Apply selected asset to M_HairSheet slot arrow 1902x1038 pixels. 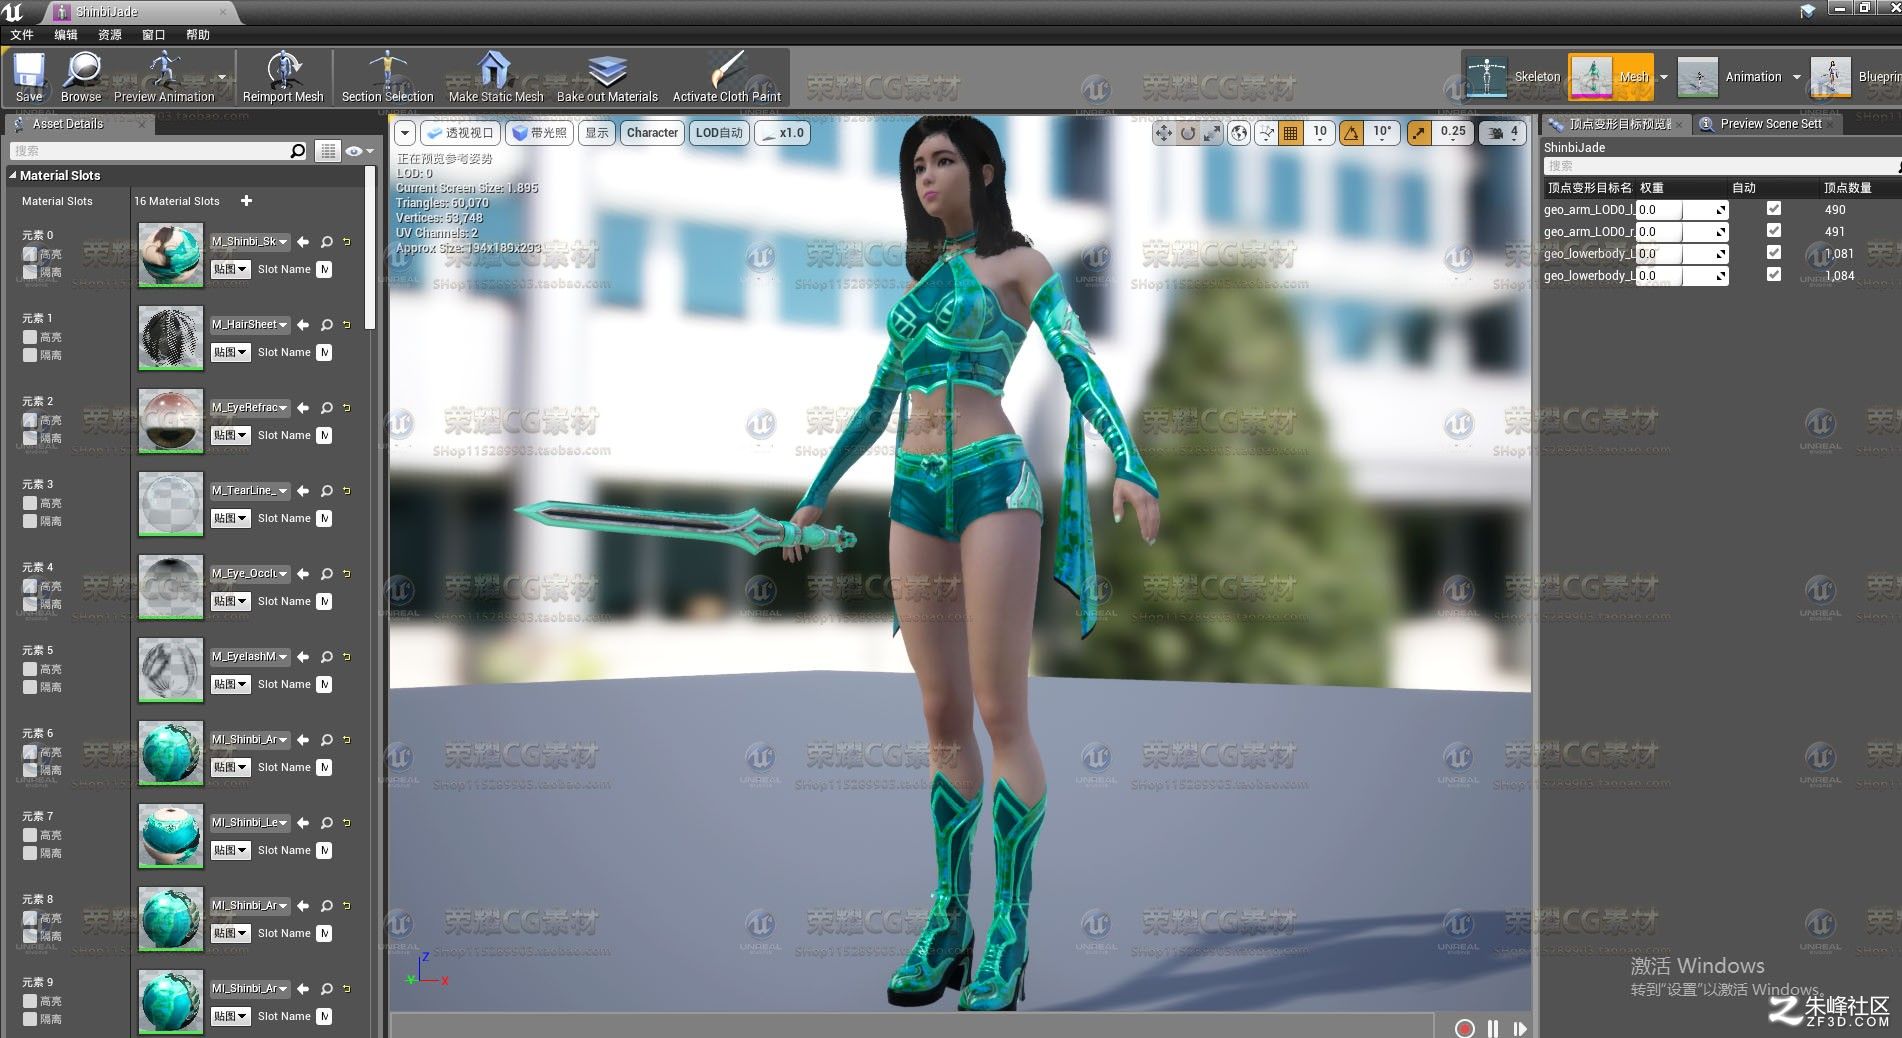pyautogui.click(x=303, y=325)
